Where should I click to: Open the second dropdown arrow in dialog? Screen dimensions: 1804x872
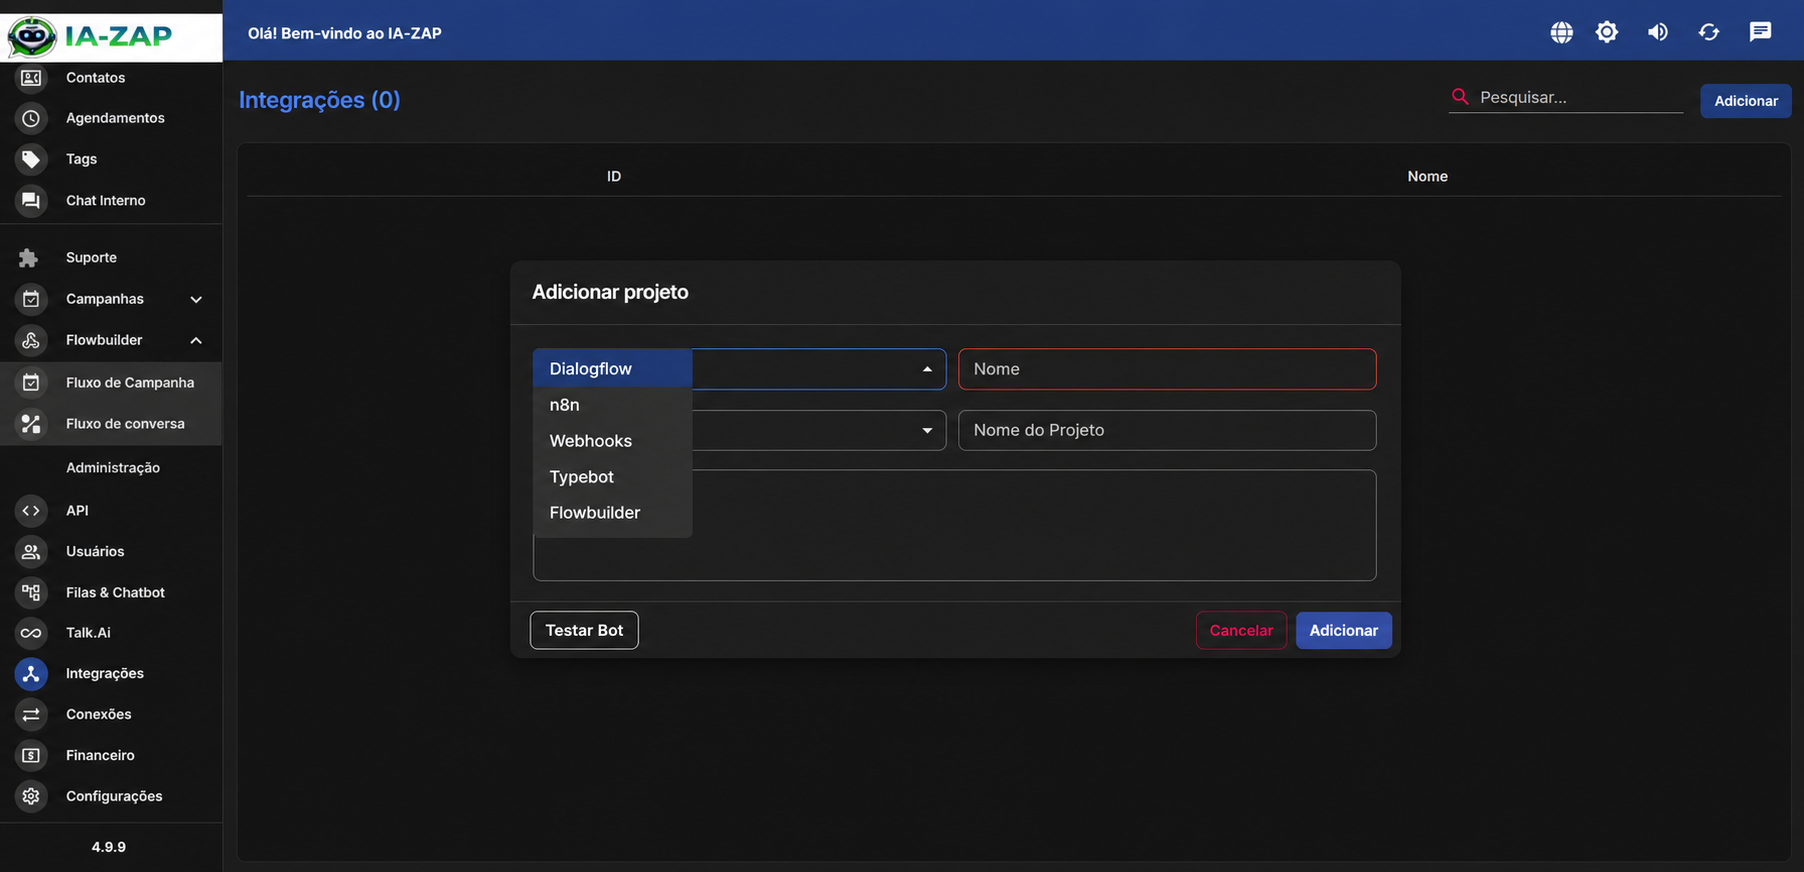click(x=927, y=430)
